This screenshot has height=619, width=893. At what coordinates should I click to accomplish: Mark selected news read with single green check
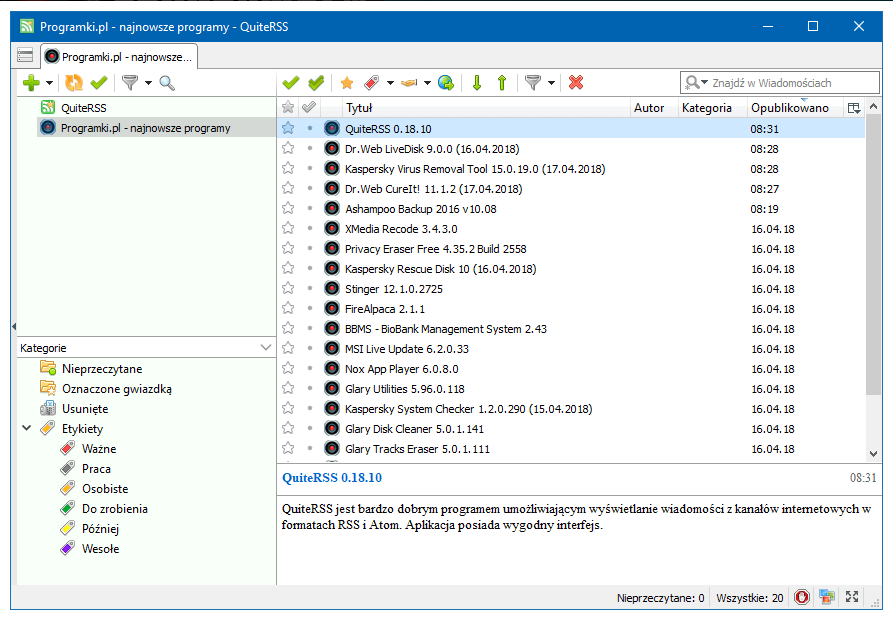pos(290,83)
